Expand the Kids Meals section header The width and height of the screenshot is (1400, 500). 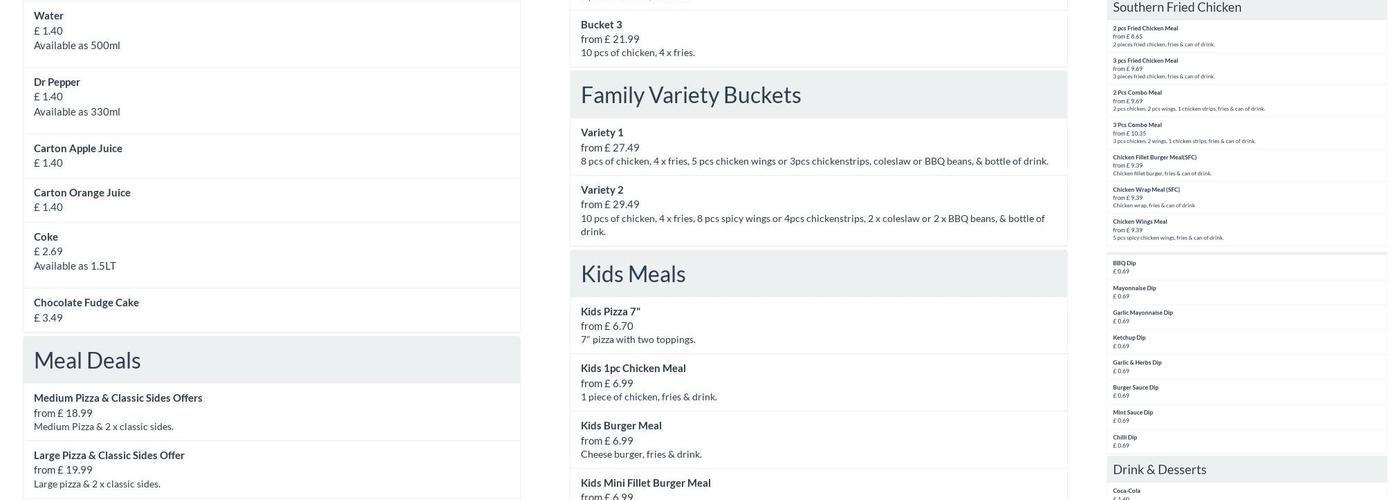[x=818, y=274]
